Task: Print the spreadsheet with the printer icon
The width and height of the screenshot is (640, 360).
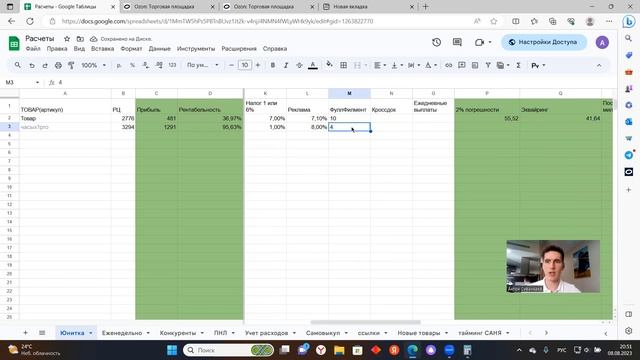Action: (58, 65)
